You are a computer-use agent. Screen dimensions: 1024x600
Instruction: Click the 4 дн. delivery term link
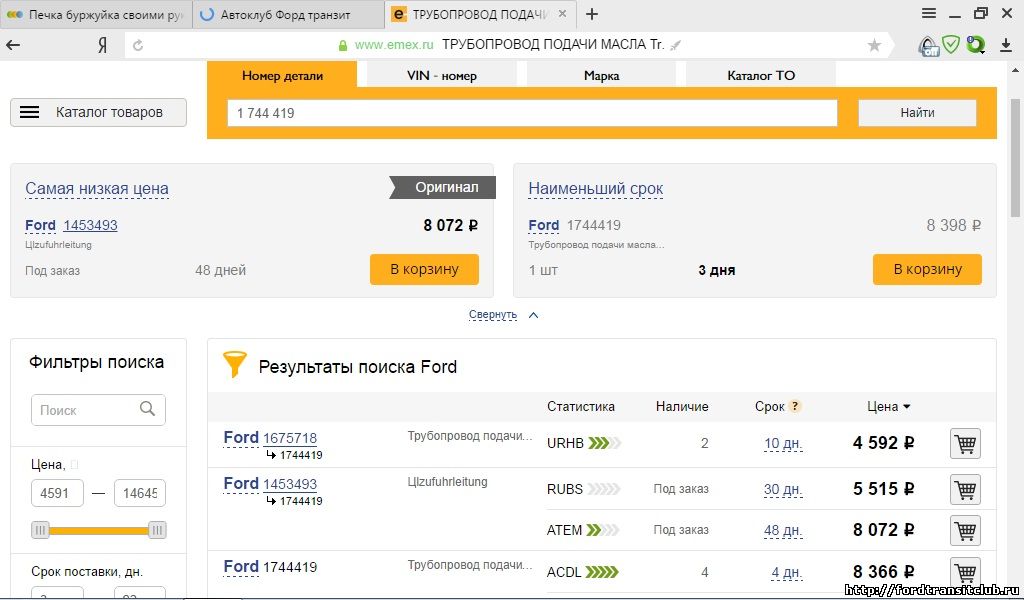click(x=786, y=573)
